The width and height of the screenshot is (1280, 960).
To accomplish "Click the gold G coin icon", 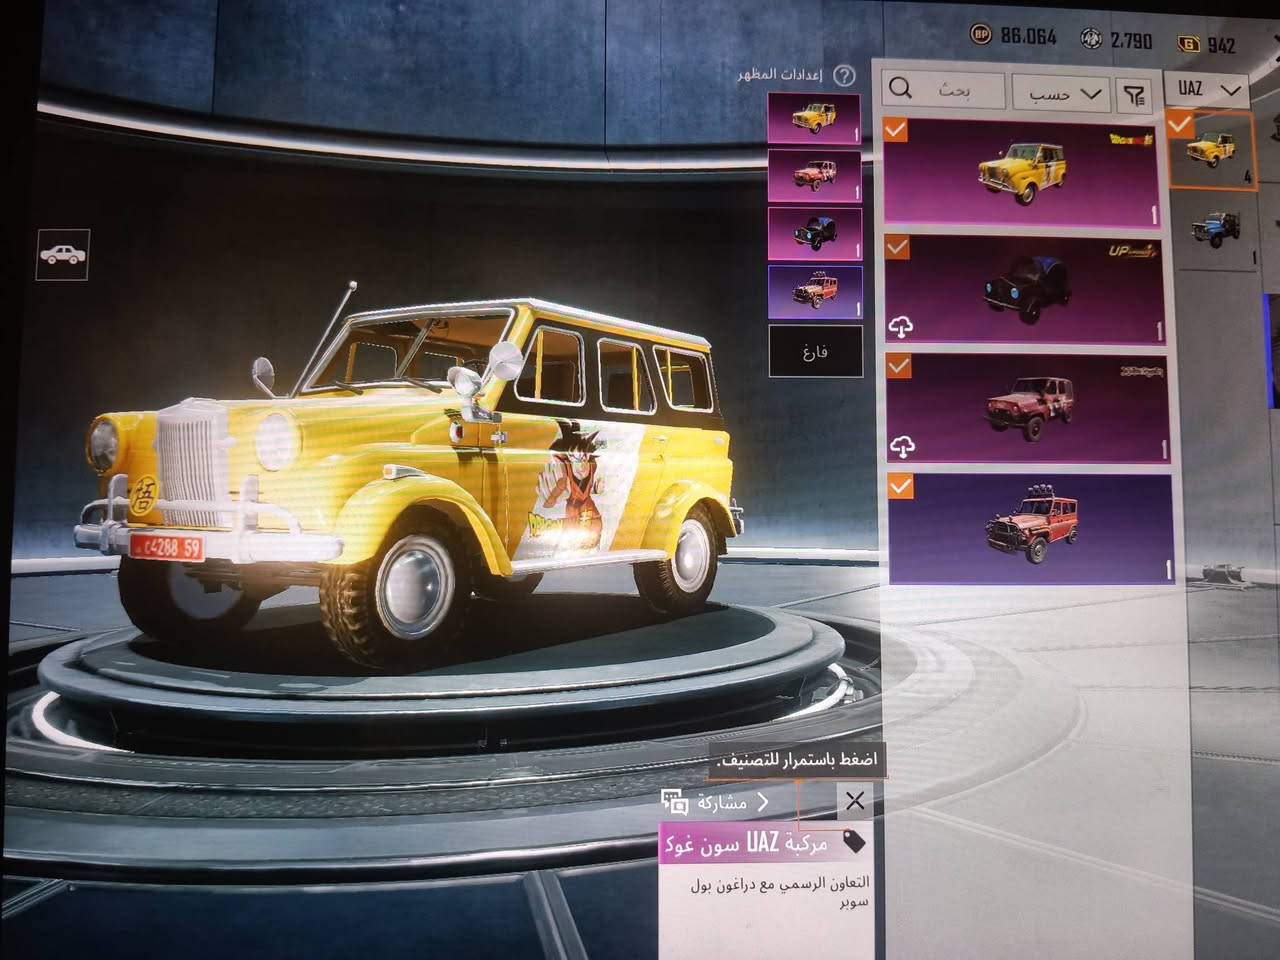I will click(1188, 43).
